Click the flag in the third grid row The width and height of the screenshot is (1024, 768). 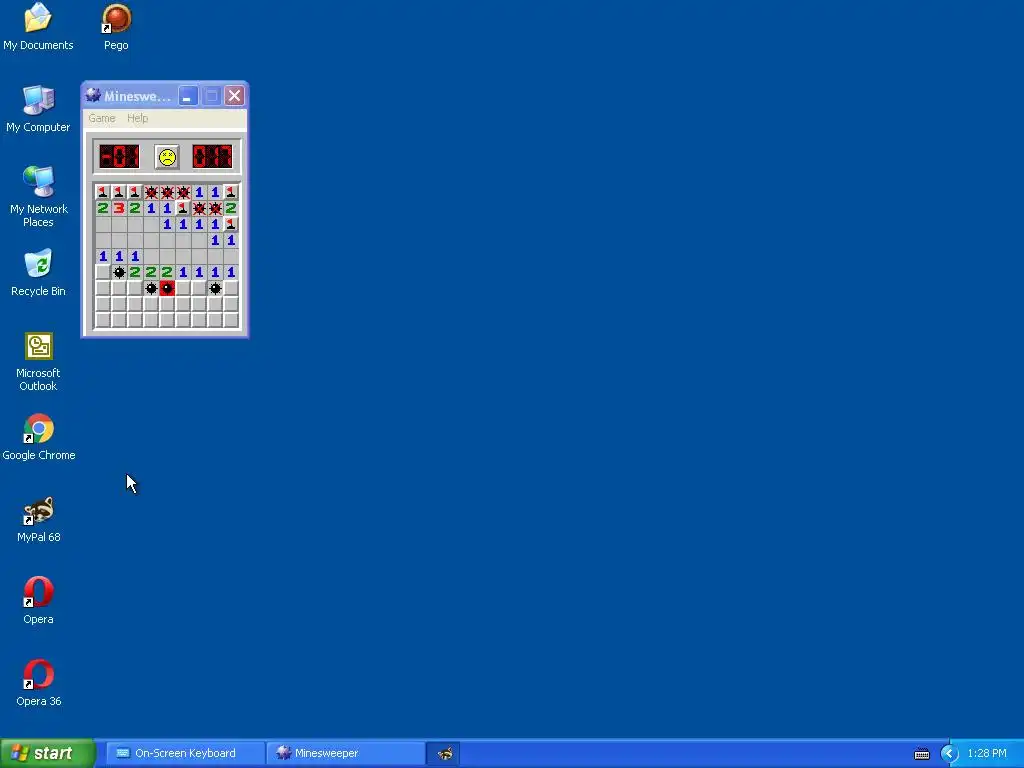click(231, 224)
